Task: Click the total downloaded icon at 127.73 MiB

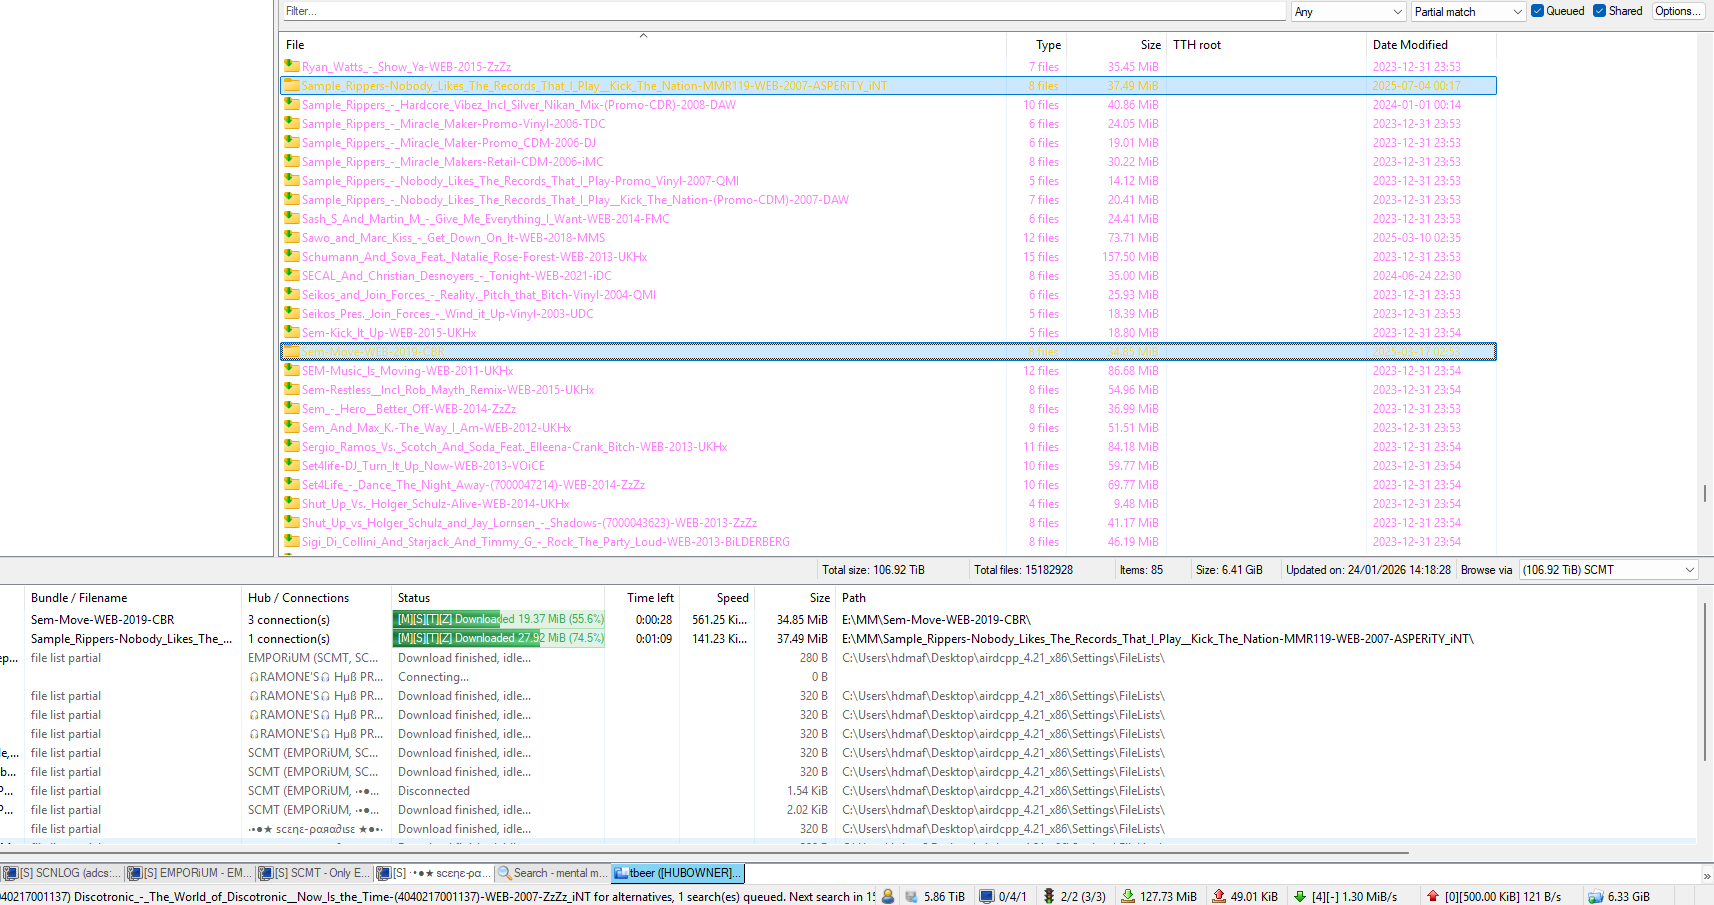Action: point(1128,896)
